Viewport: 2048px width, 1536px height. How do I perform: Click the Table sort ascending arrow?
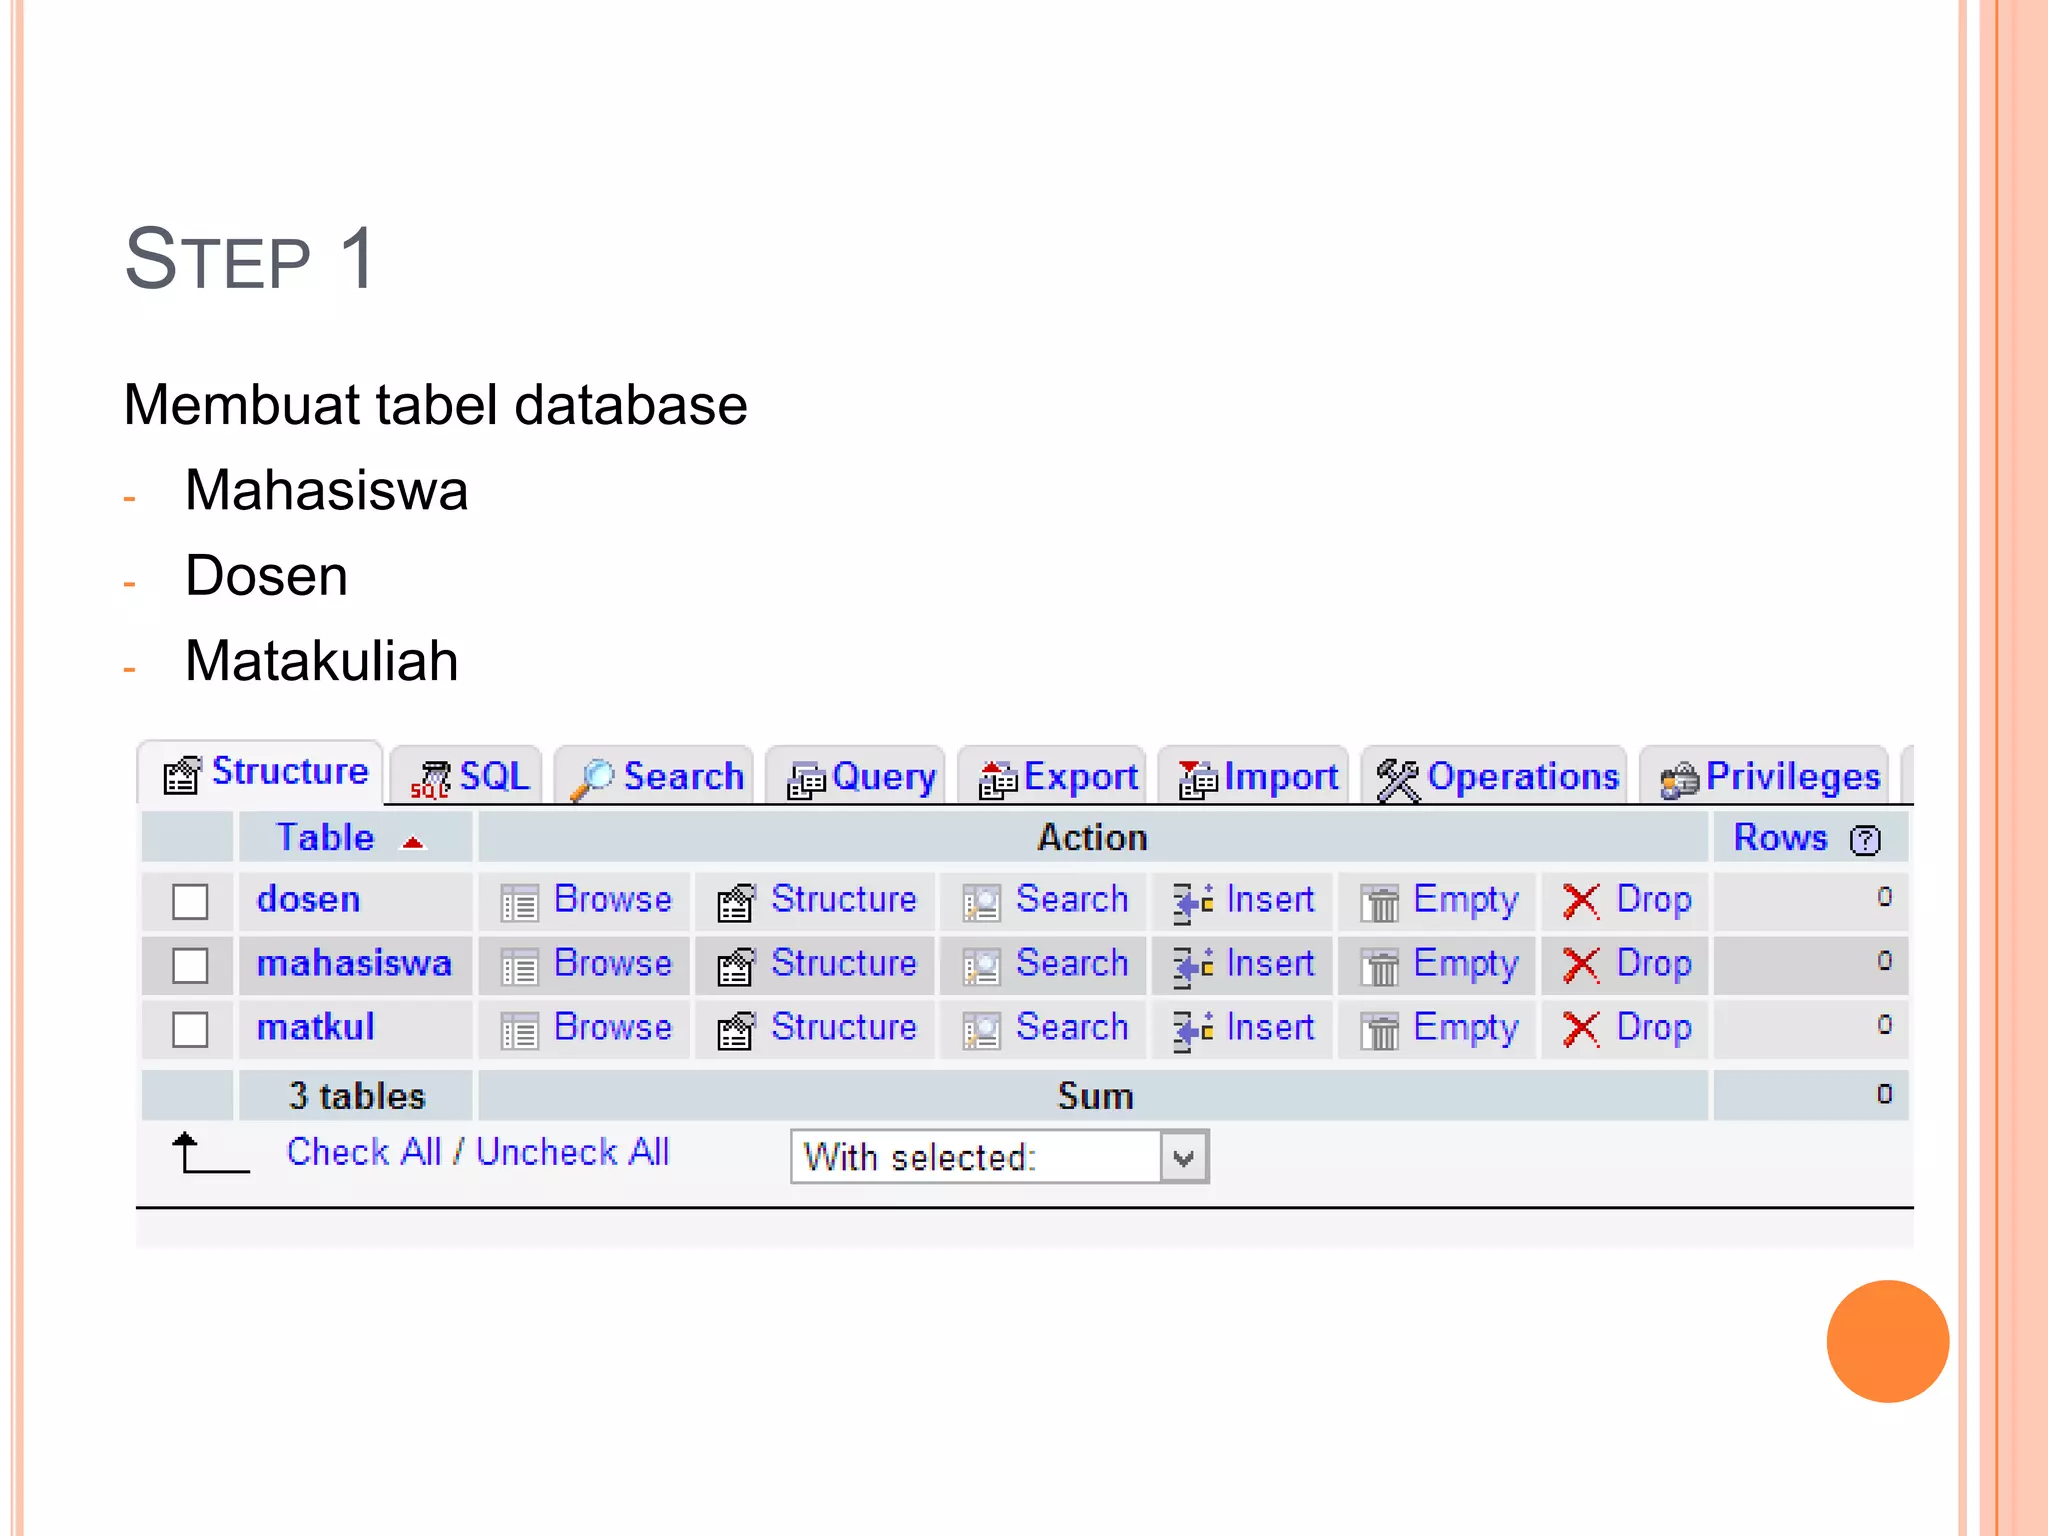point(413,843)
